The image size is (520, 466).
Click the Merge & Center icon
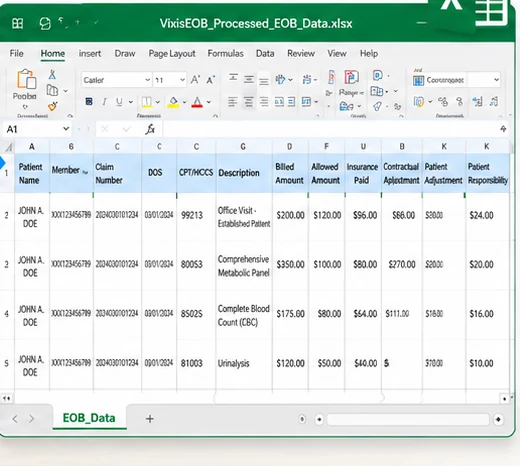[306, 102]
